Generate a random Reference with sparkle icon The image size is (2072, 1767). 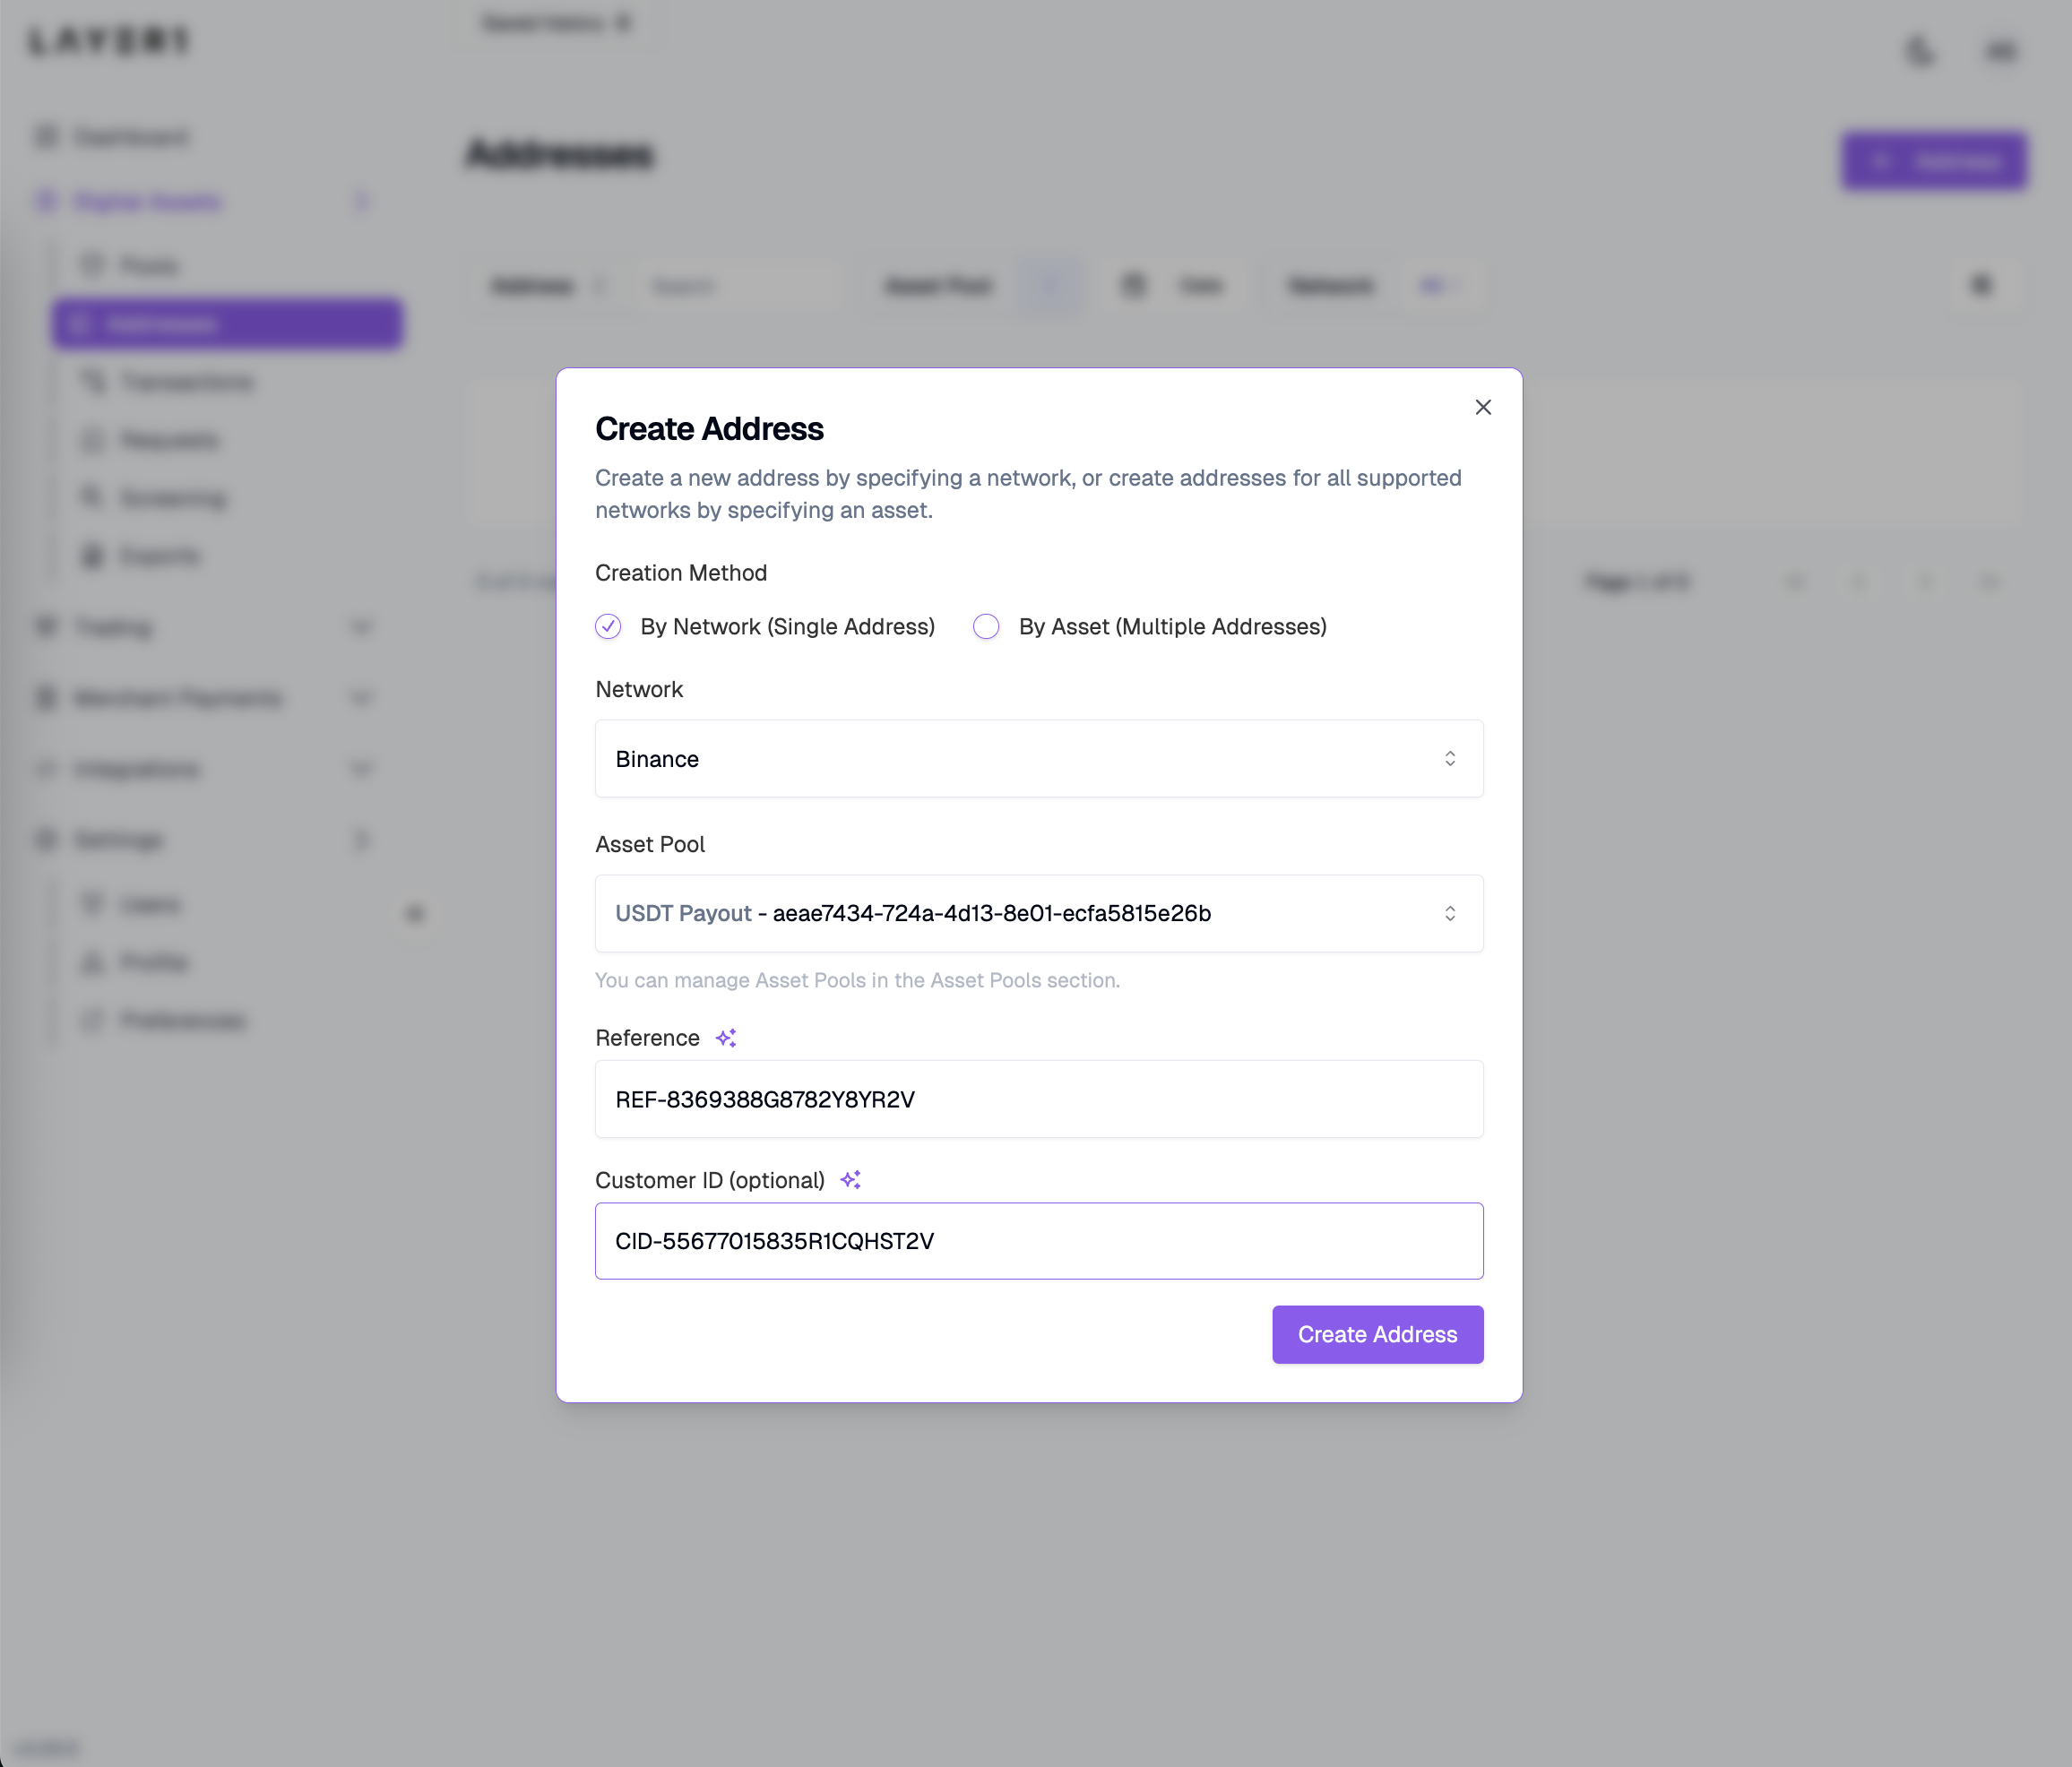[x=726, y=1038]
